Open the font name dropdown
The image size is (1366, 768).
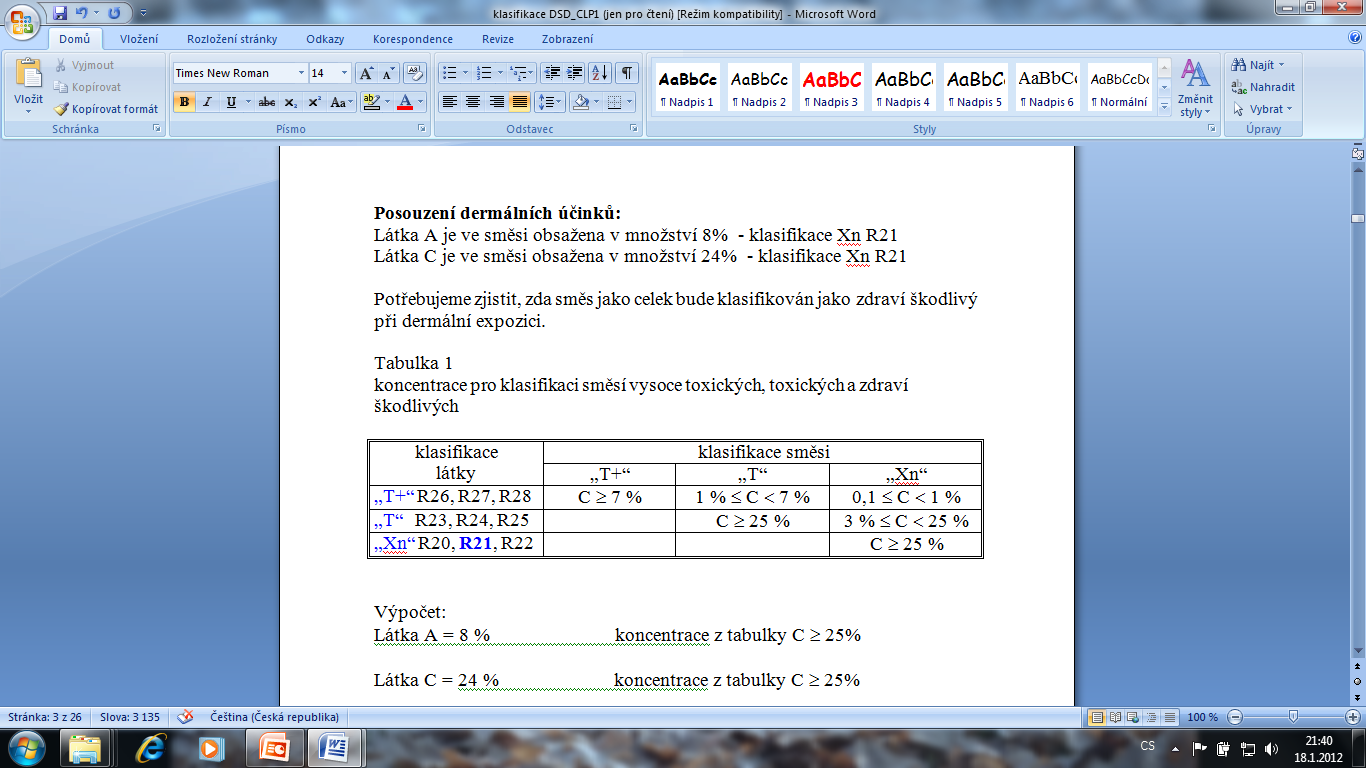coord(301,73)
